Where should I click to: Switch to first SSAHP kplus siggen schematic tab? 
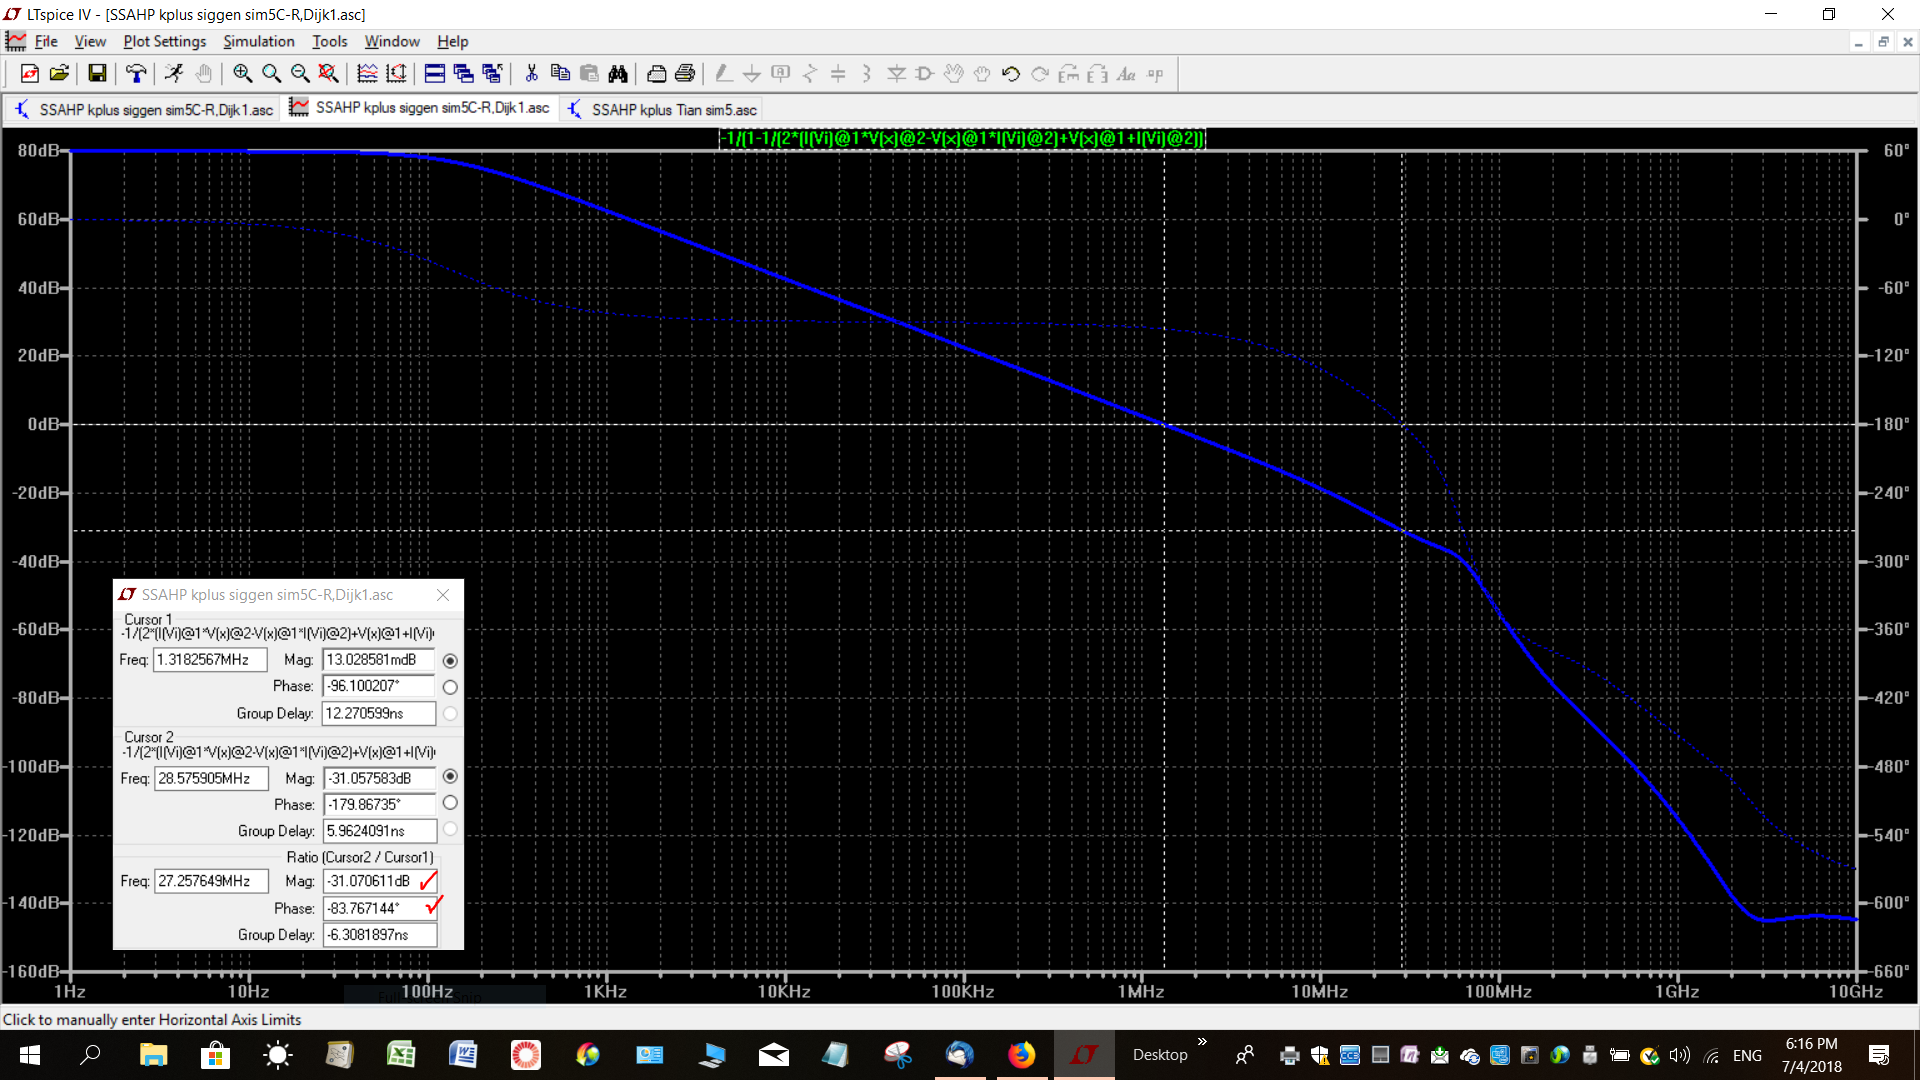(x=144, y=109)
